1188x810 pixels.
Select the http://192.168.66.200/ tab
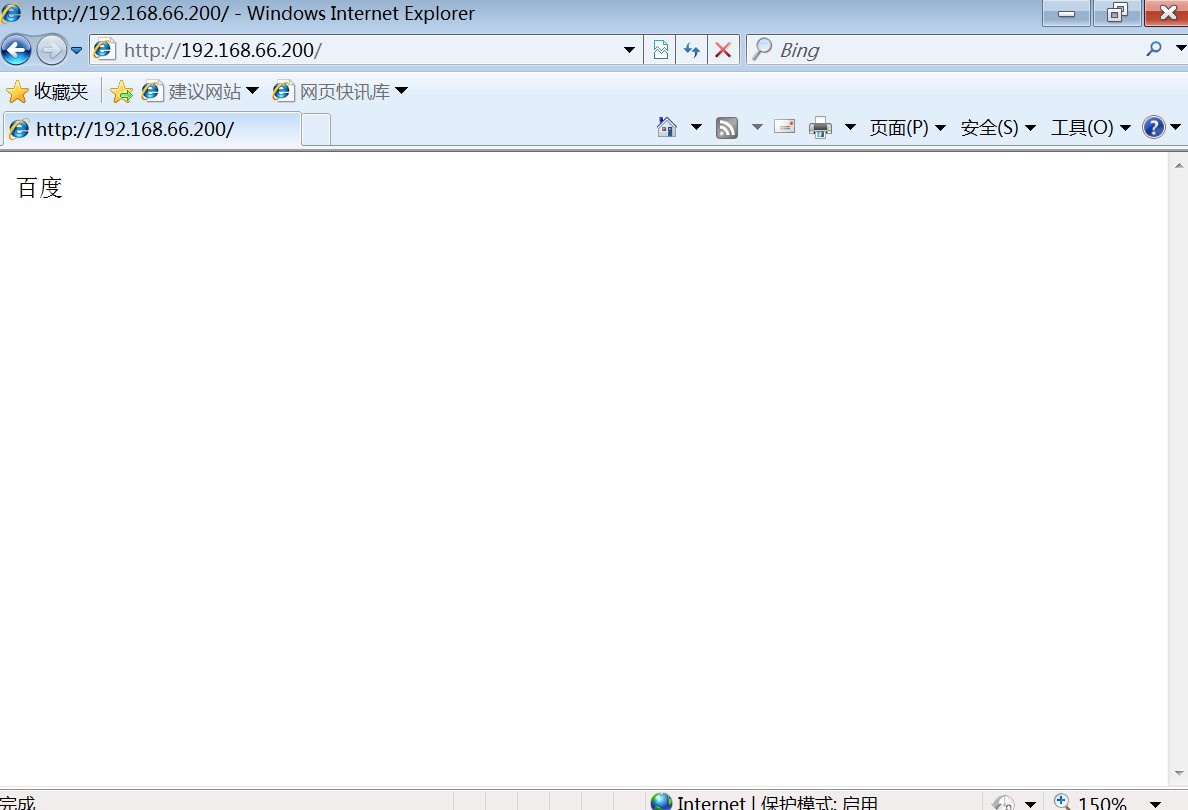pyautogui.click(x=152, y=129)
